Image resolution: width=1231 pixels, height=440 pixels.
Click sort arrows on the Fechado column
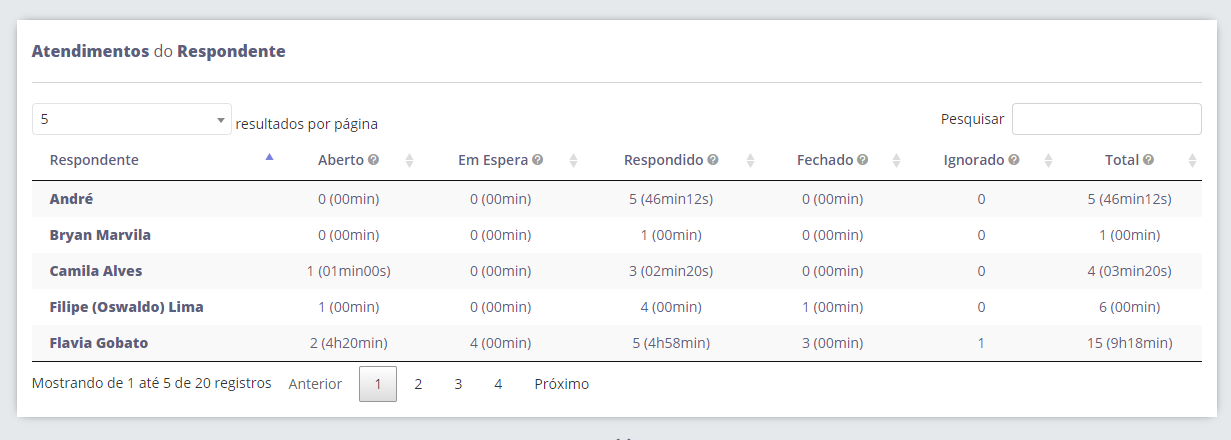(x=896, y=160)
